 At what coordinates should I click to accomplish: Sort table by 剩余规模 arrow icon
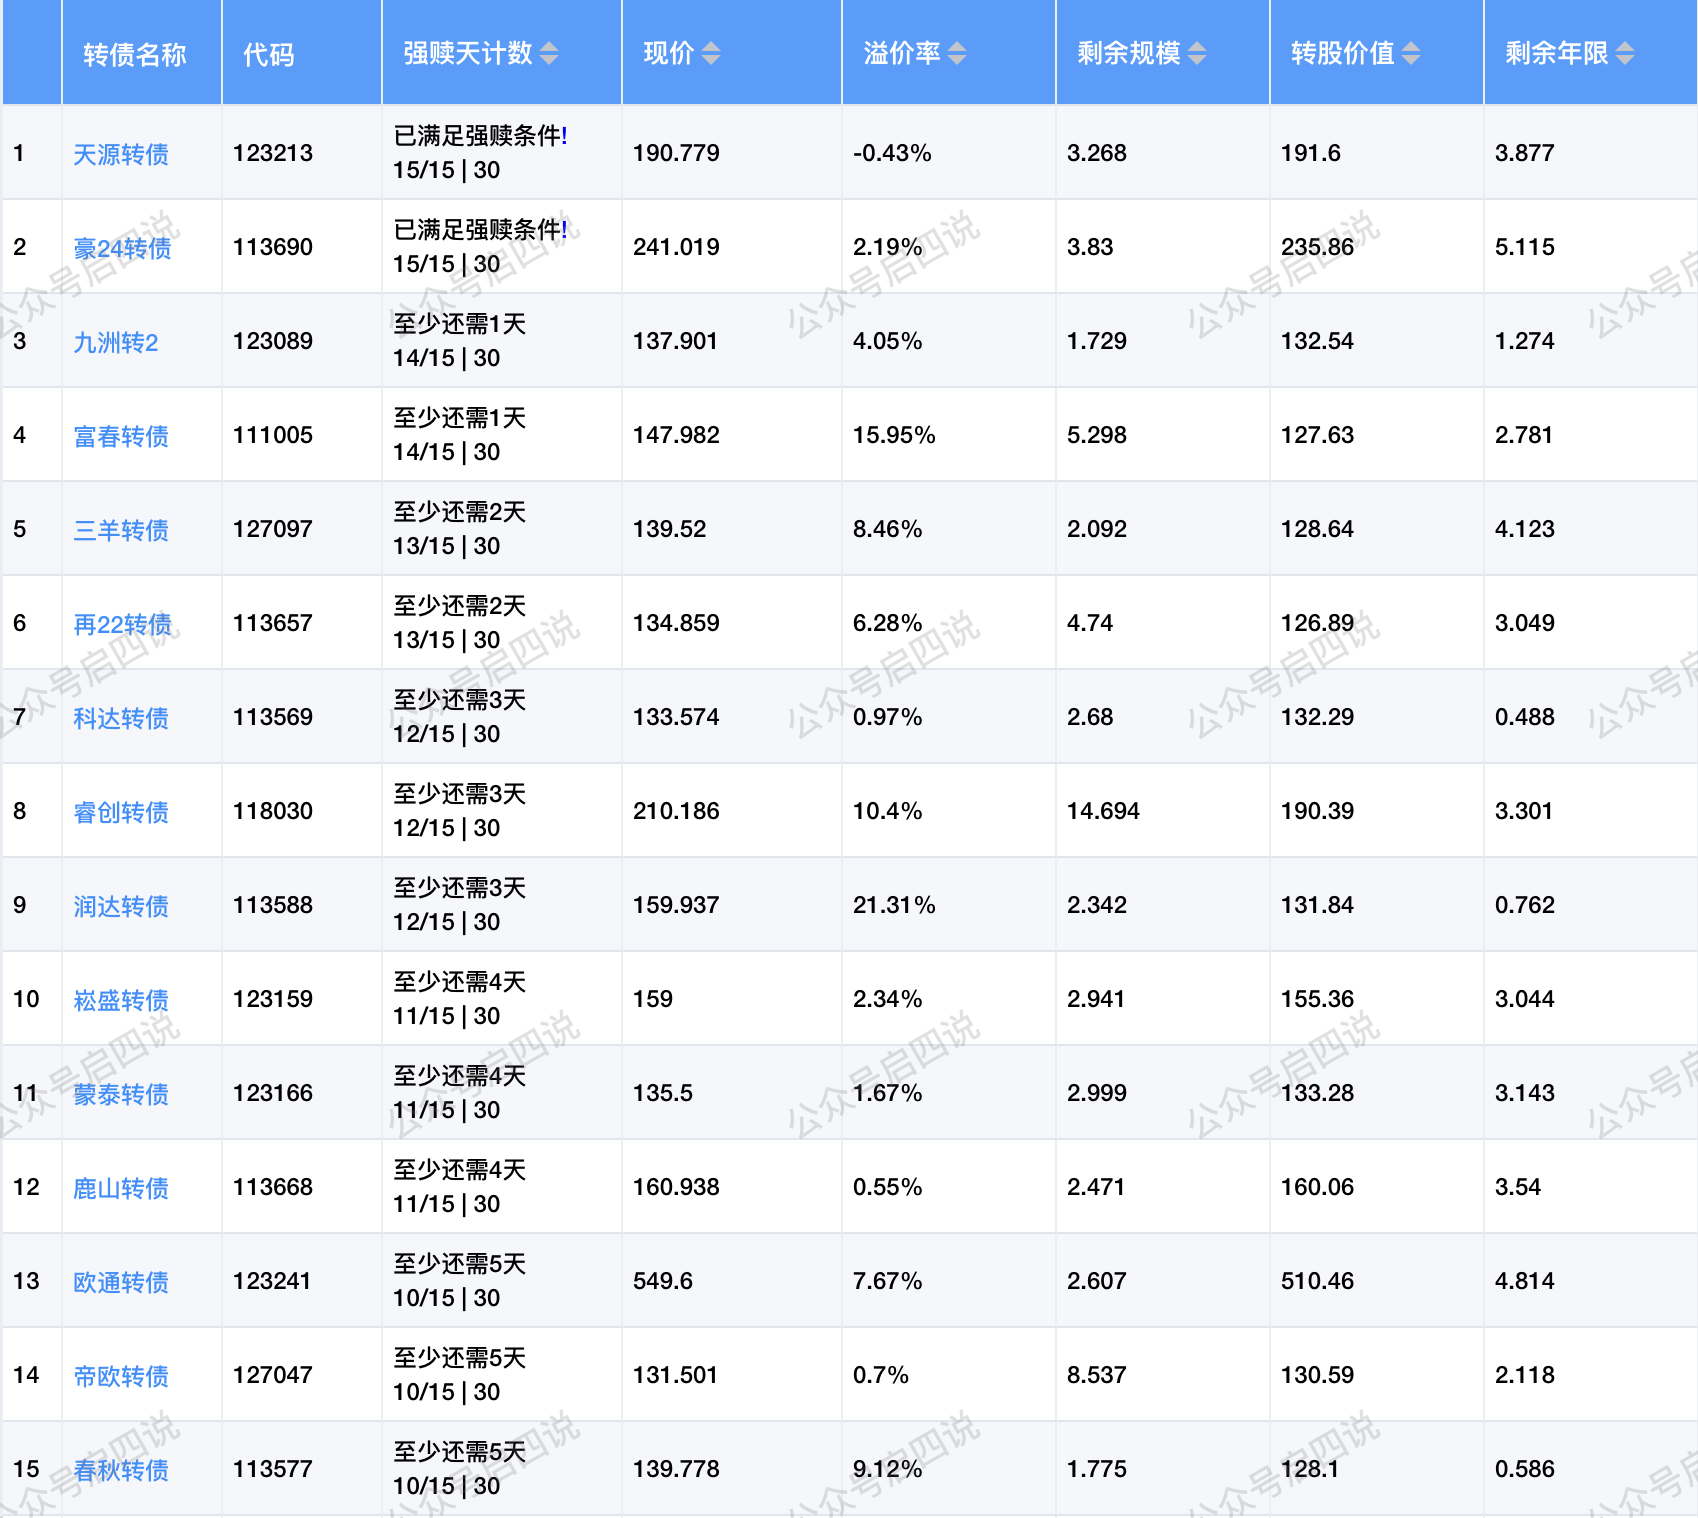[1197, 53]
